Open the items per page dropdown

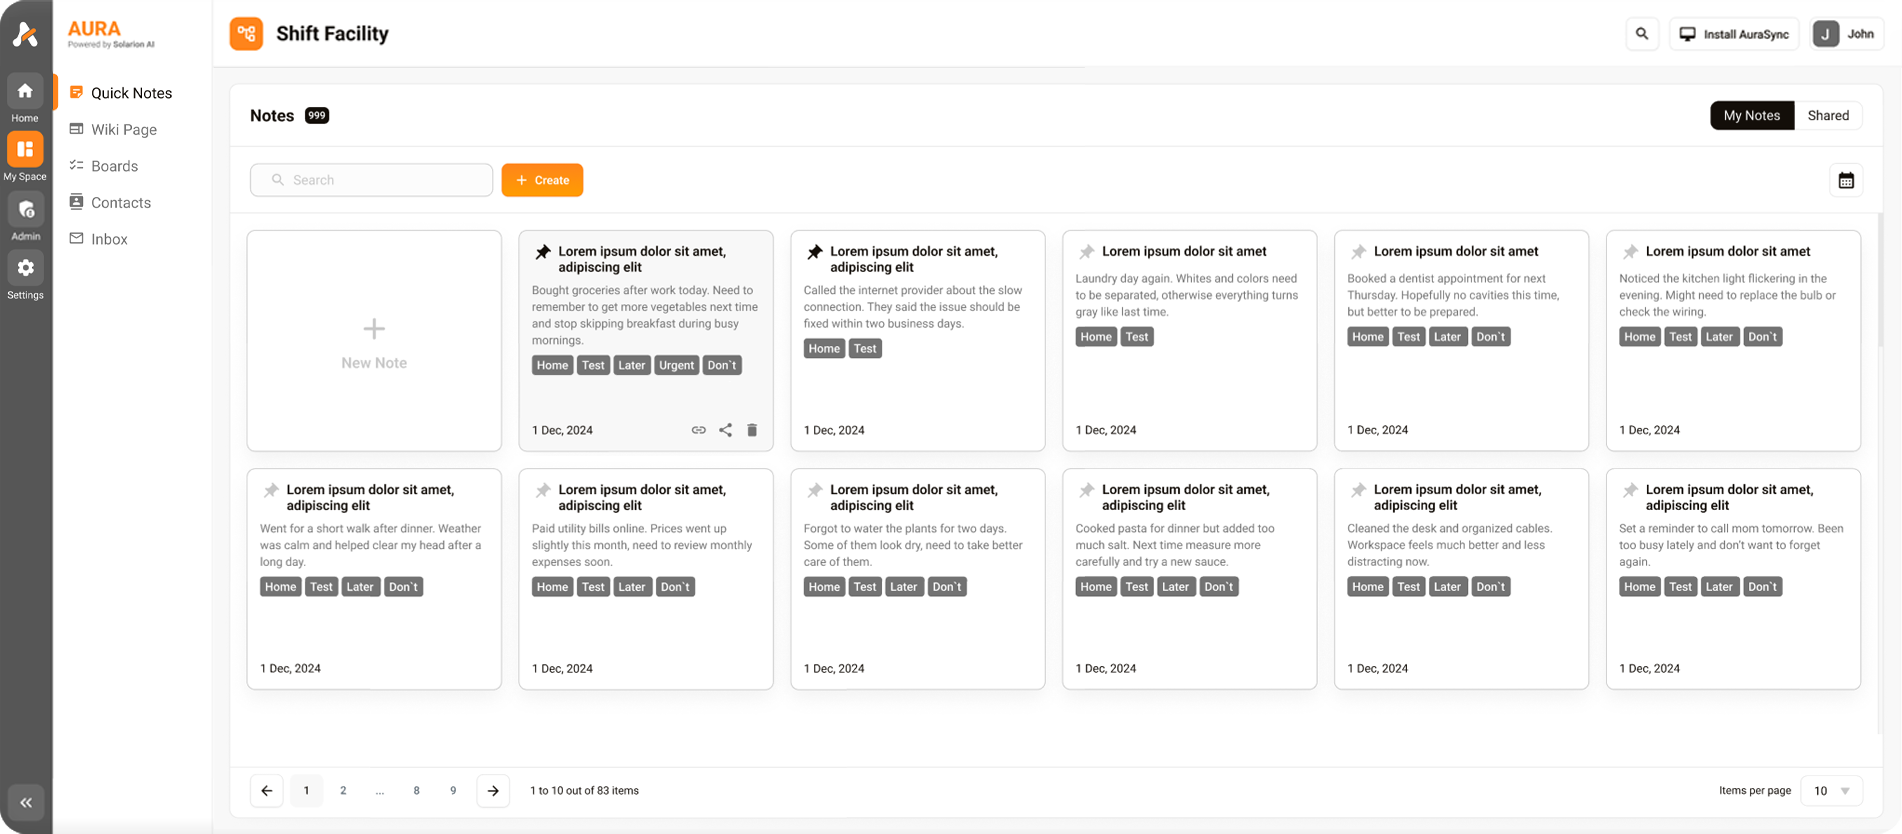point(1831,791)
